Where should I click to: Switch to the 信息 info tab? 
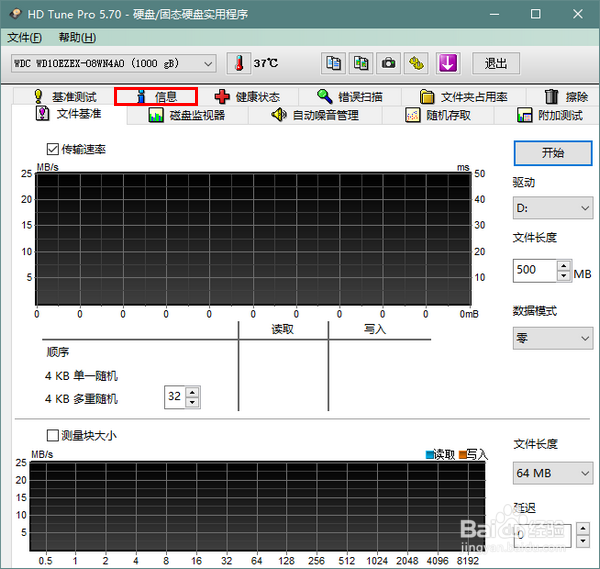pyautogui.click(x=156, y=96)
